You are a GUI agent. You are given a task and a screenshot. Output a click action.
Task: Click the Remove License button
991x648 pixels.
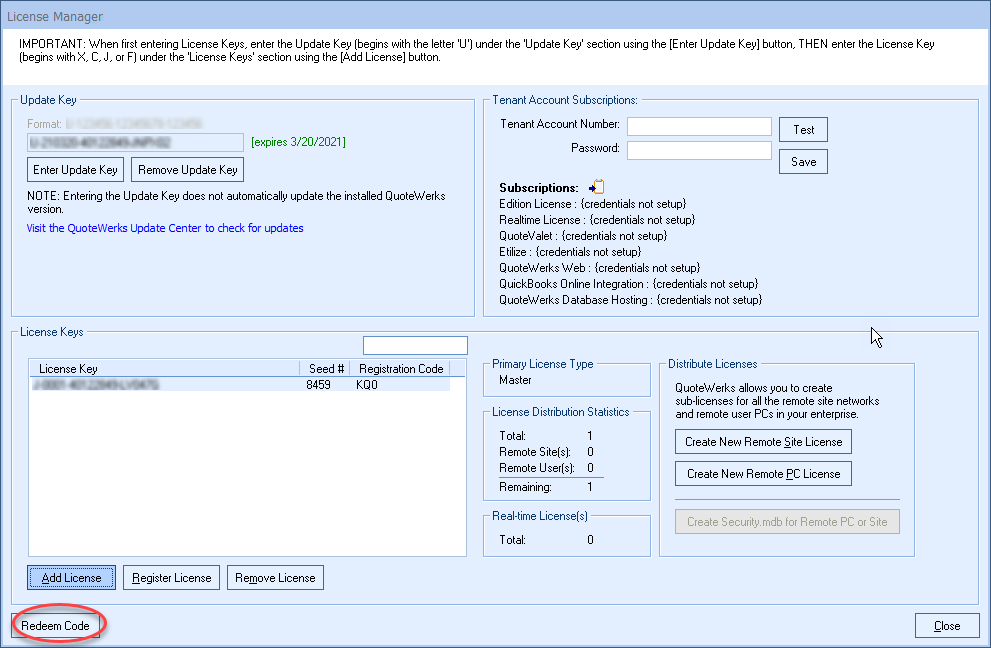(x=275, y=577)
